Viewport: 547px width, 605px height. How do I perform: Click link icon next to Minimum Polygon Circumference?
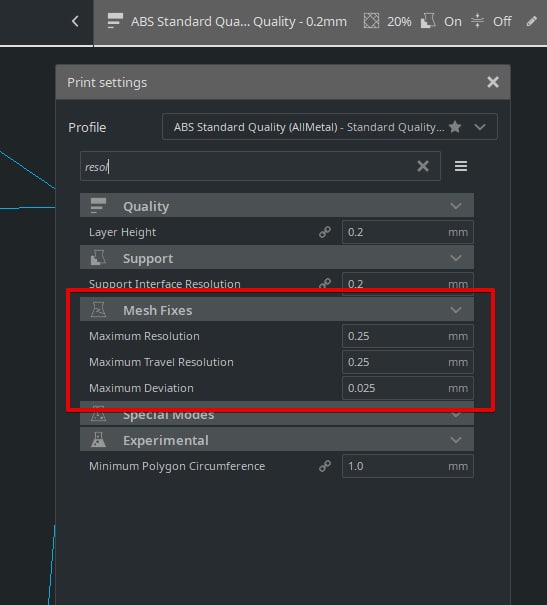[x=325, y=466]
